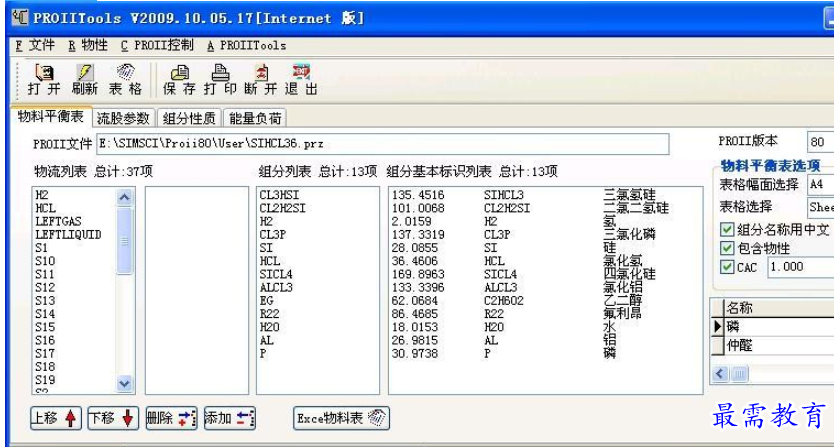This screenshot has height=447, width=834.
Task: Select ALCL3 in the component list
Action: click(276, 287)
